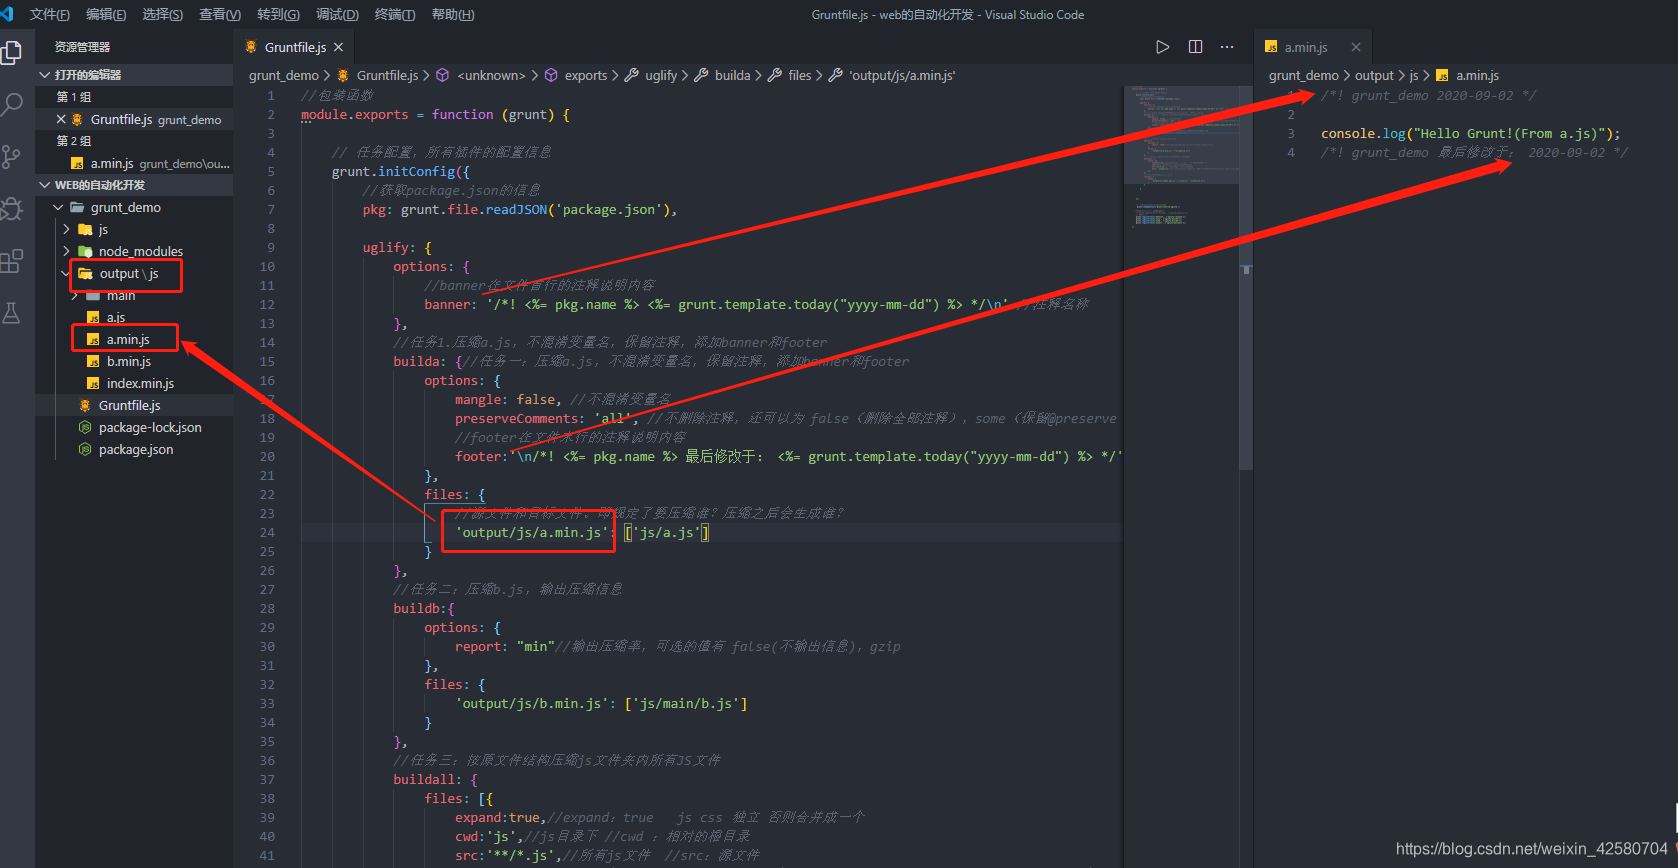Expand the js folder
This screenshot has width=1678, height=868.
134,229
